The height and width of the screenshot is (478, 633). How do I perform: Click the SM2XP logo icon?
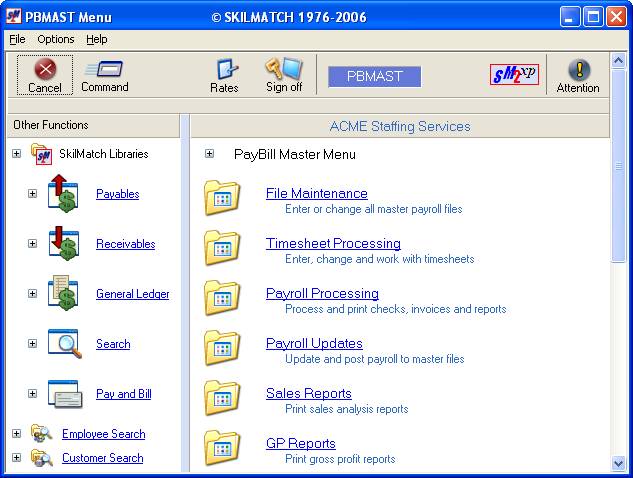coord(514,75)
